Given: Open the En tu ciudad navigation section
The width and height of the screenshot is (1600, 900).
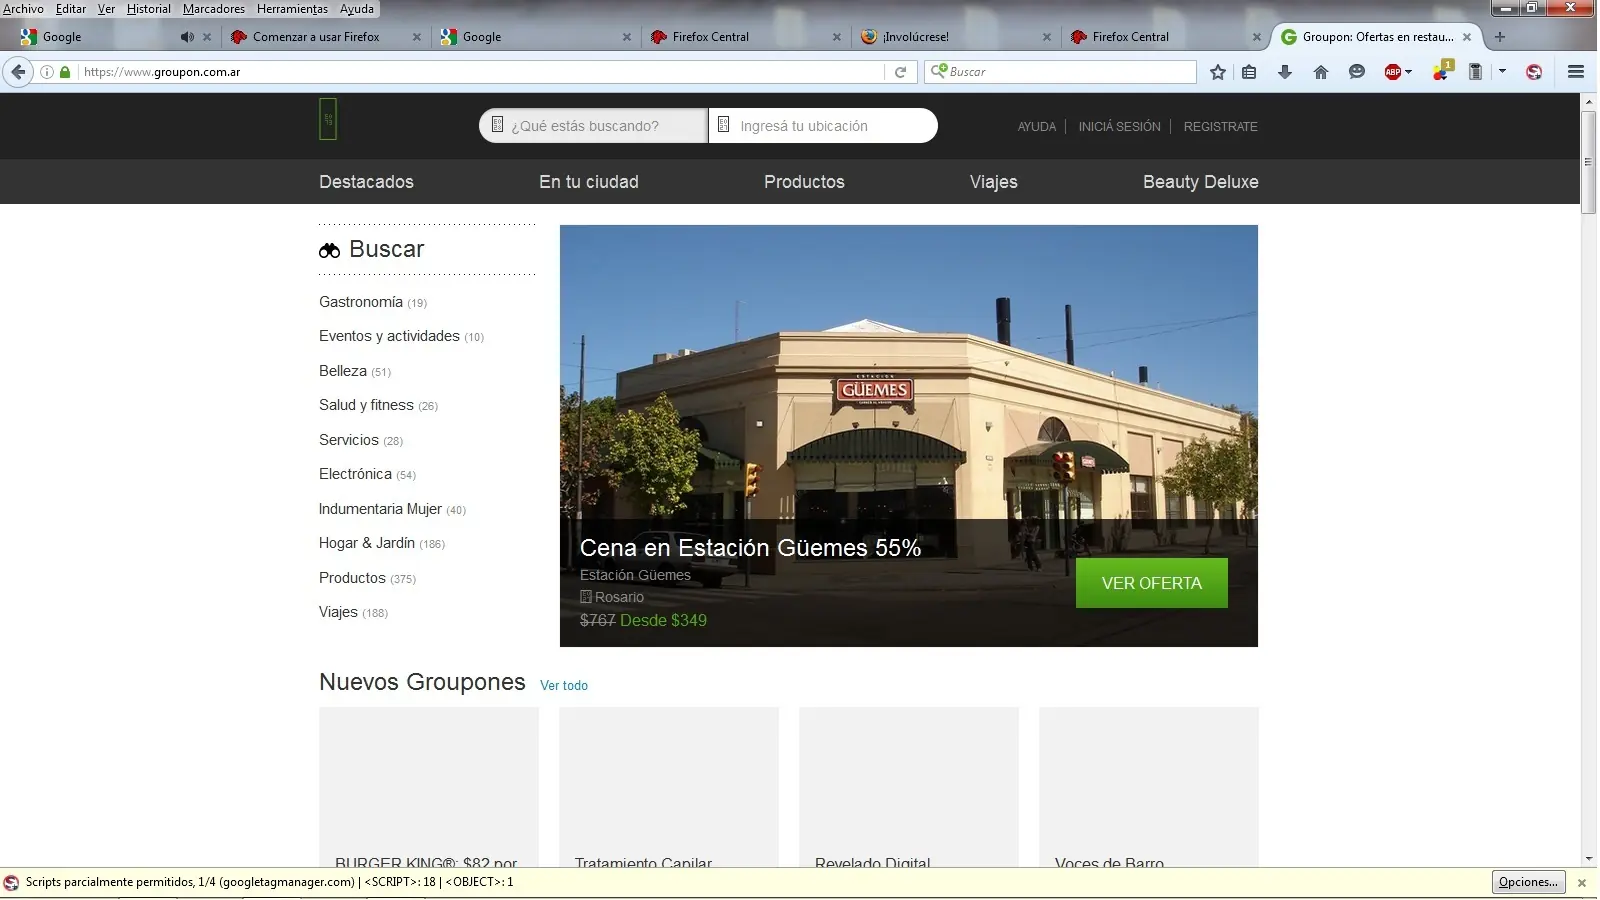Looking at the screenshot, I should pos(589,182).
